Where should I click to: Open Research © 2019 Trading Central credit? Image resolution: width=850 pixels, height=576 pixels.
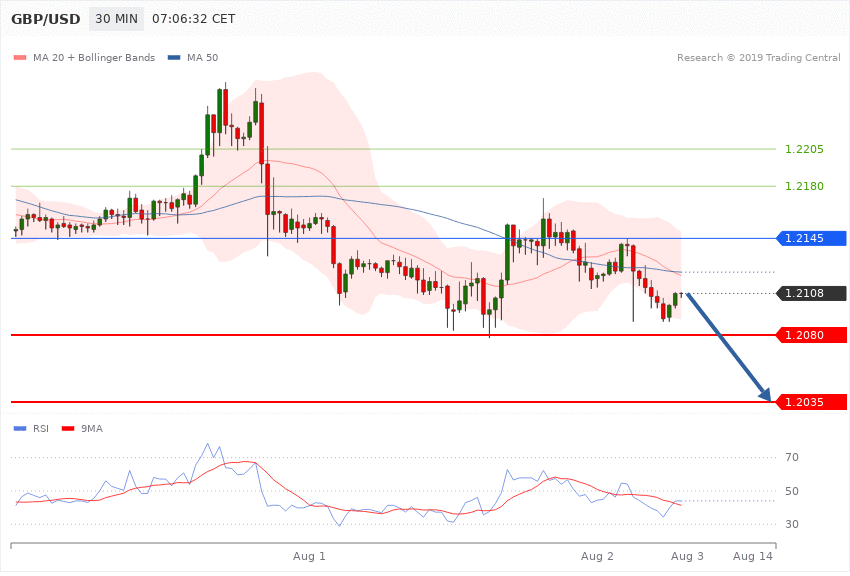point(758,57)
